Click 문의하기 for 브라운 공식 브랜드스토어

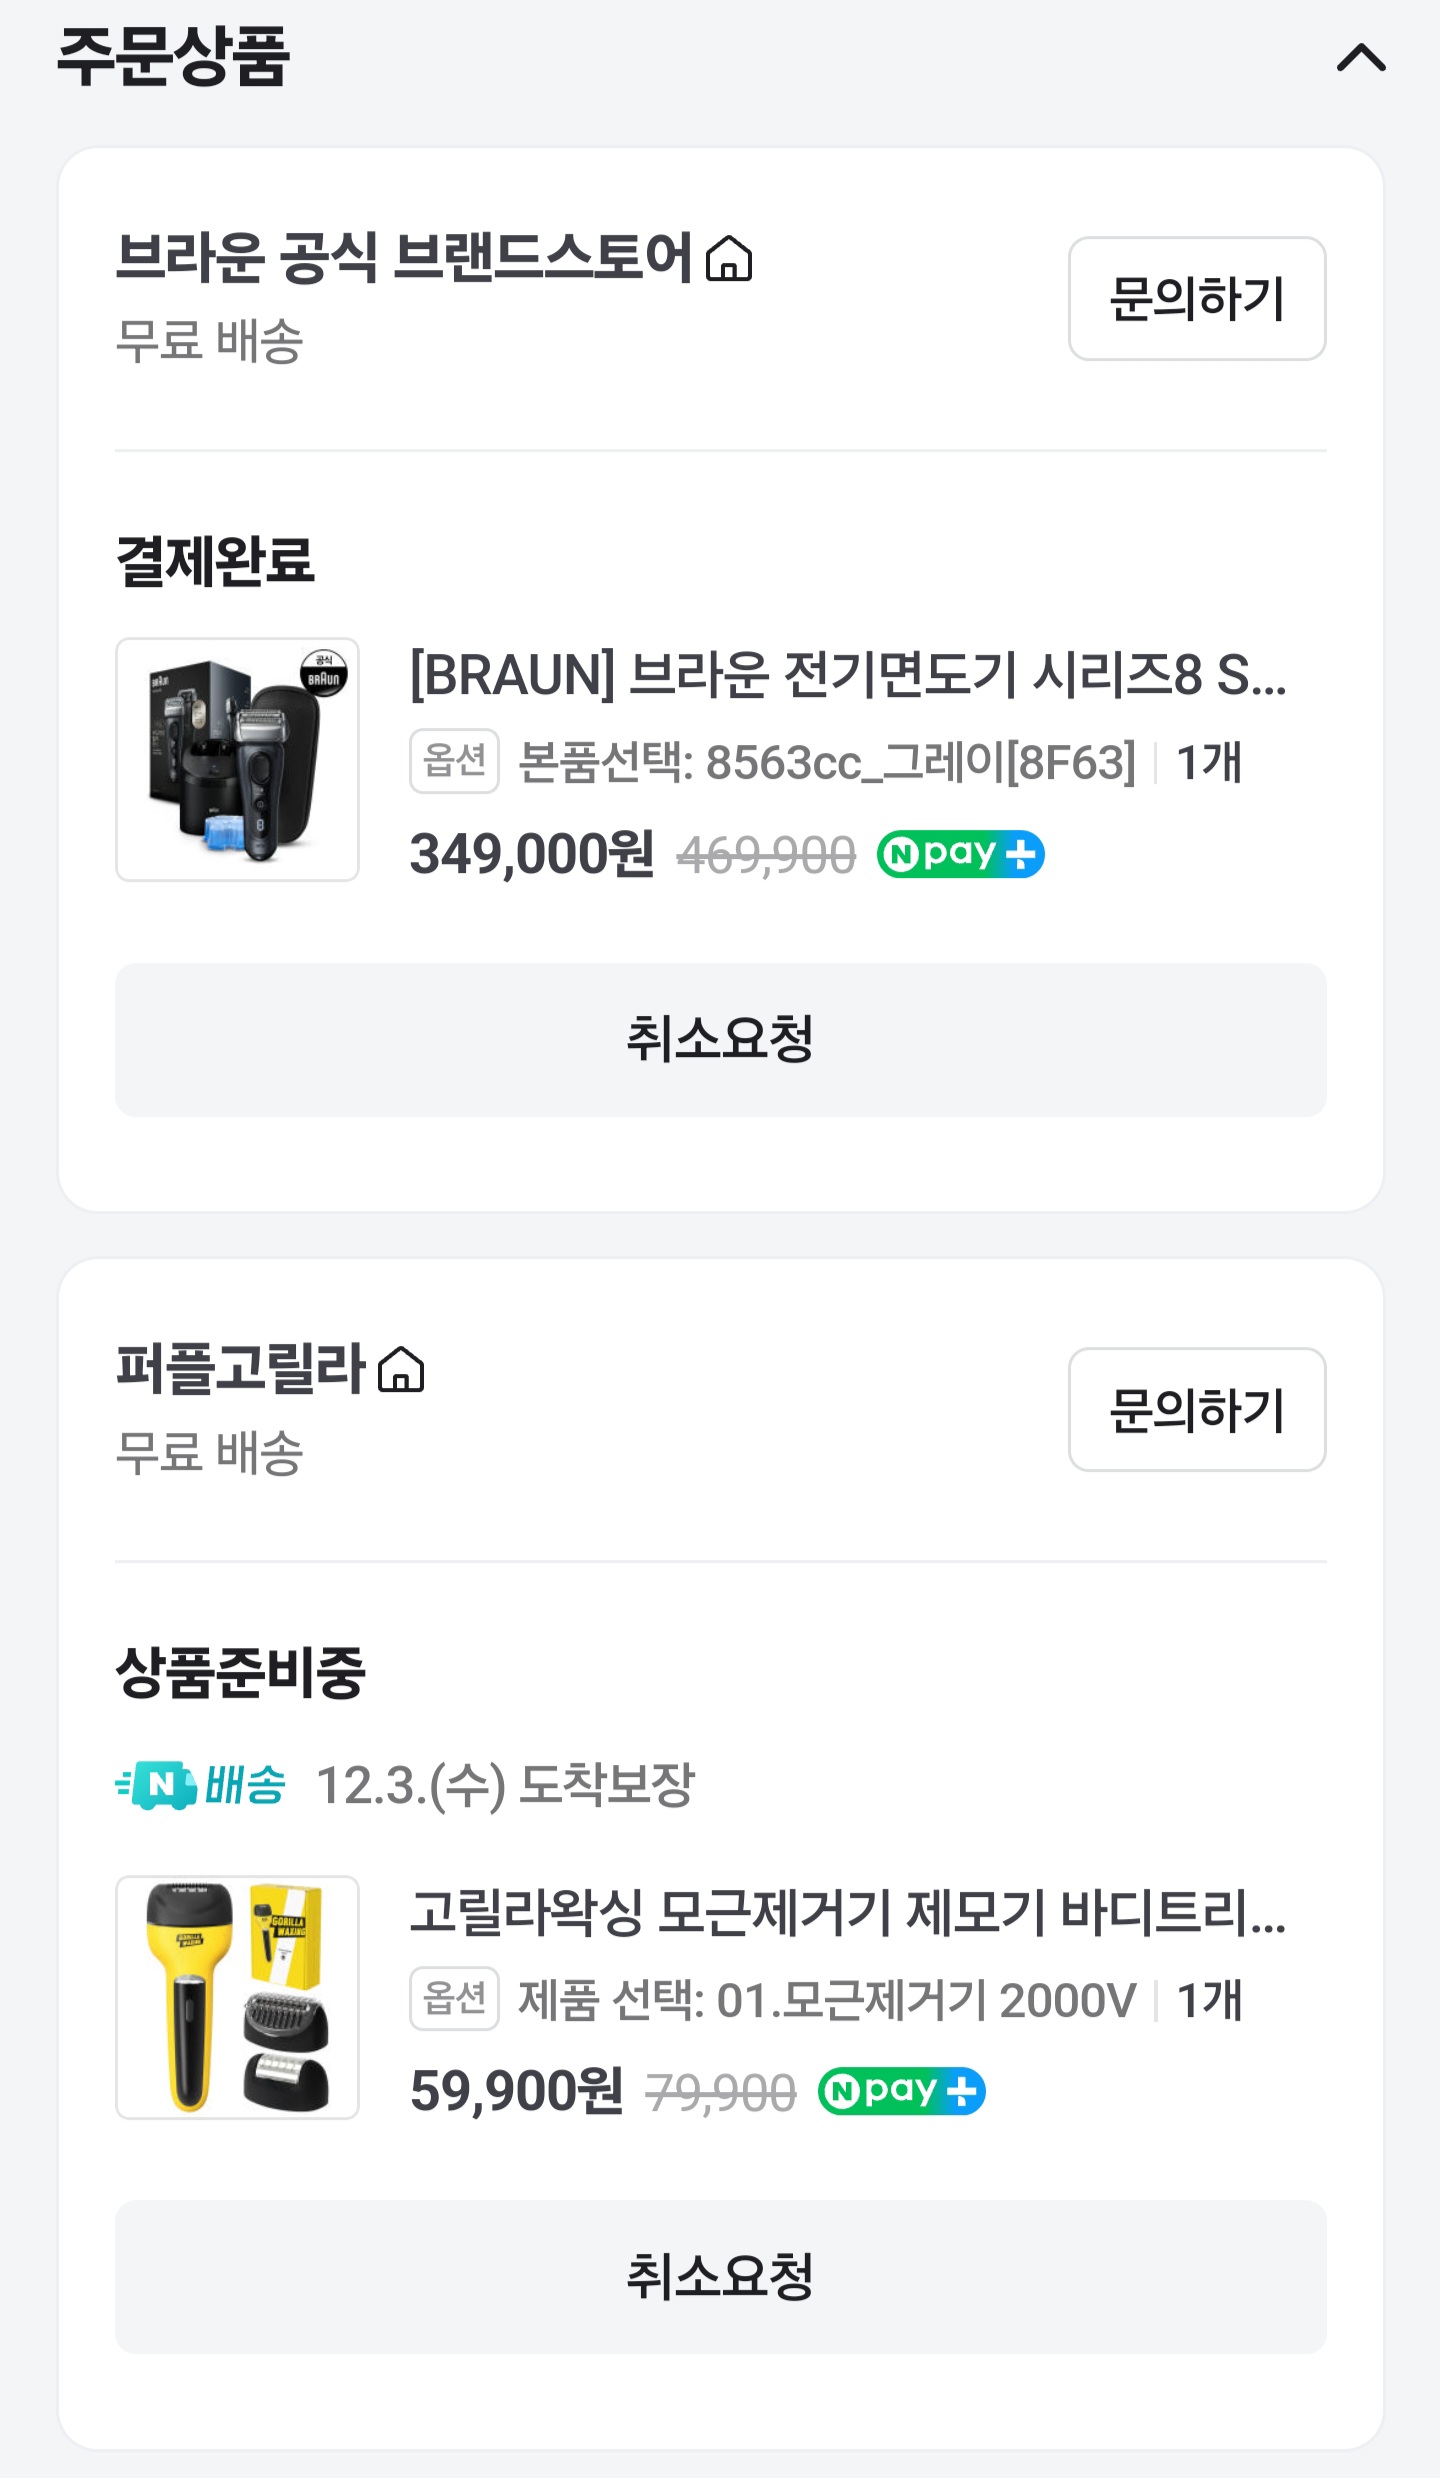coord(1196,299)
